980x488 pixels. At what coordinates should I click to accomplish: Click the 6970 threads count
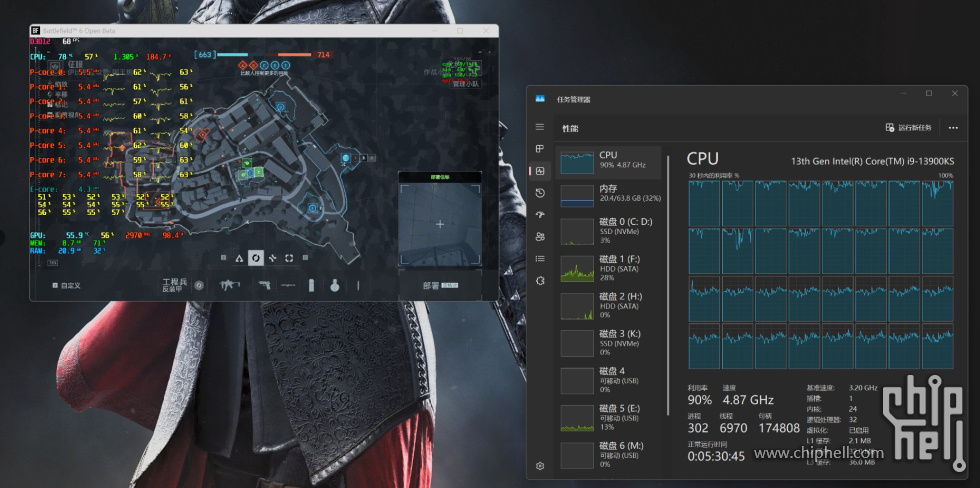click(733, 428)
